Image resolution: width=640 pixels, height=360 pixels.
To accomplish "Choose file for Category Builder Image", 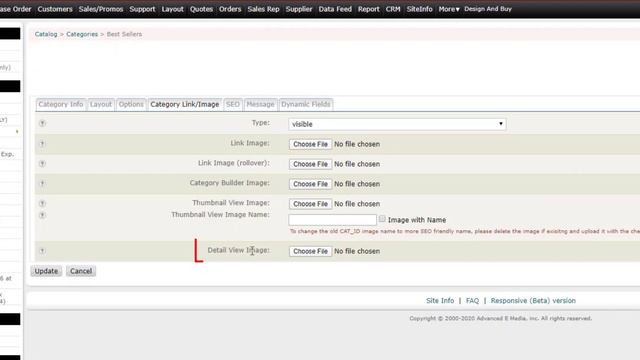I will click(310, 184).
